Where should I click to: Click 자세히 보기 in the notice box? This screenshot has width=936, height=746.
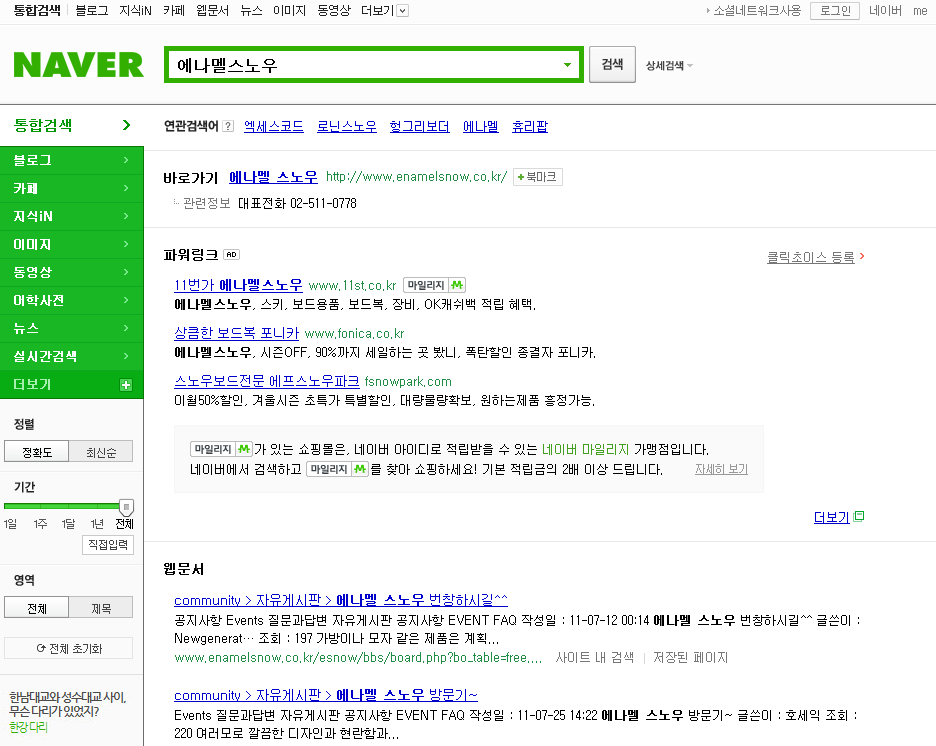coord(721,469)
